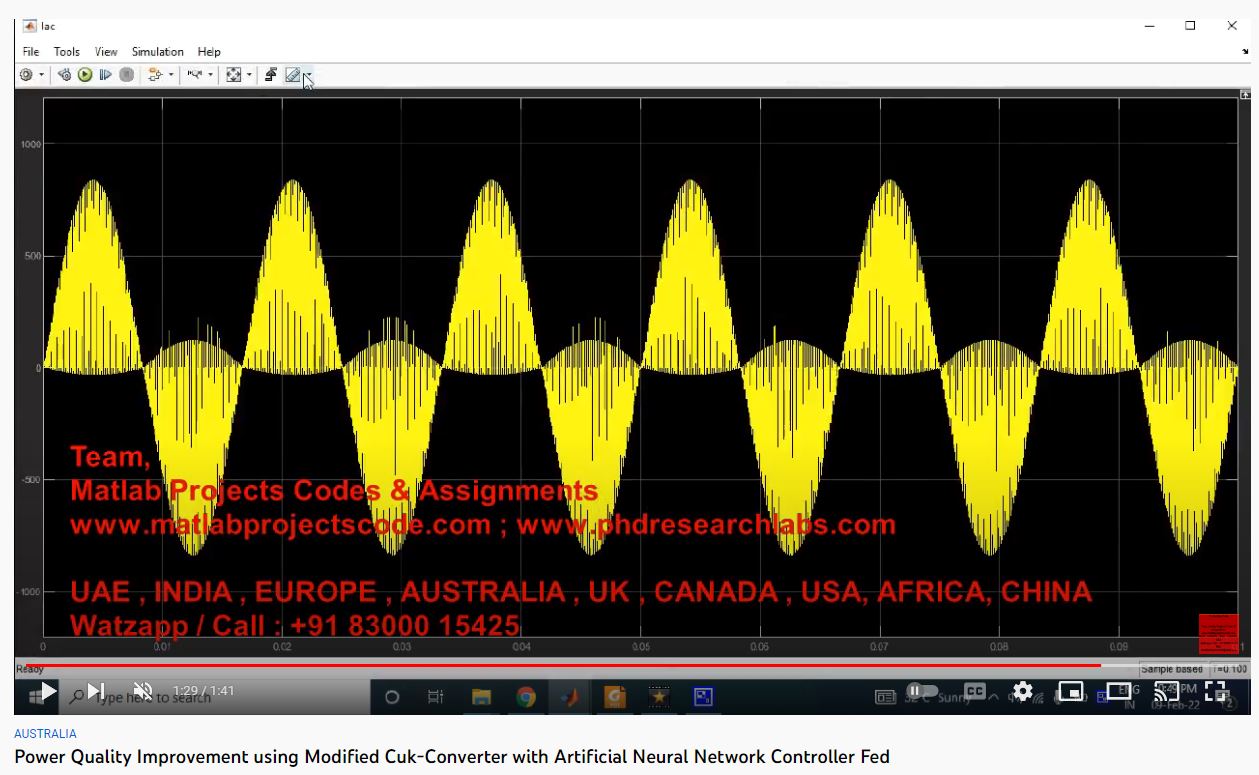
Task: Open the scope Configuration Properties gear
Action: [x=27, y=75]
